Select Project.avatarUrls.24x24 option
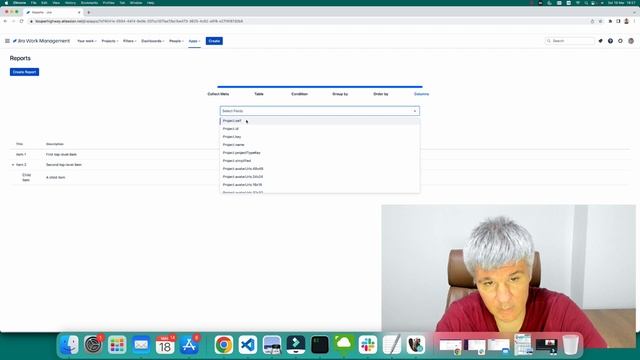 [x=320, y=177]
